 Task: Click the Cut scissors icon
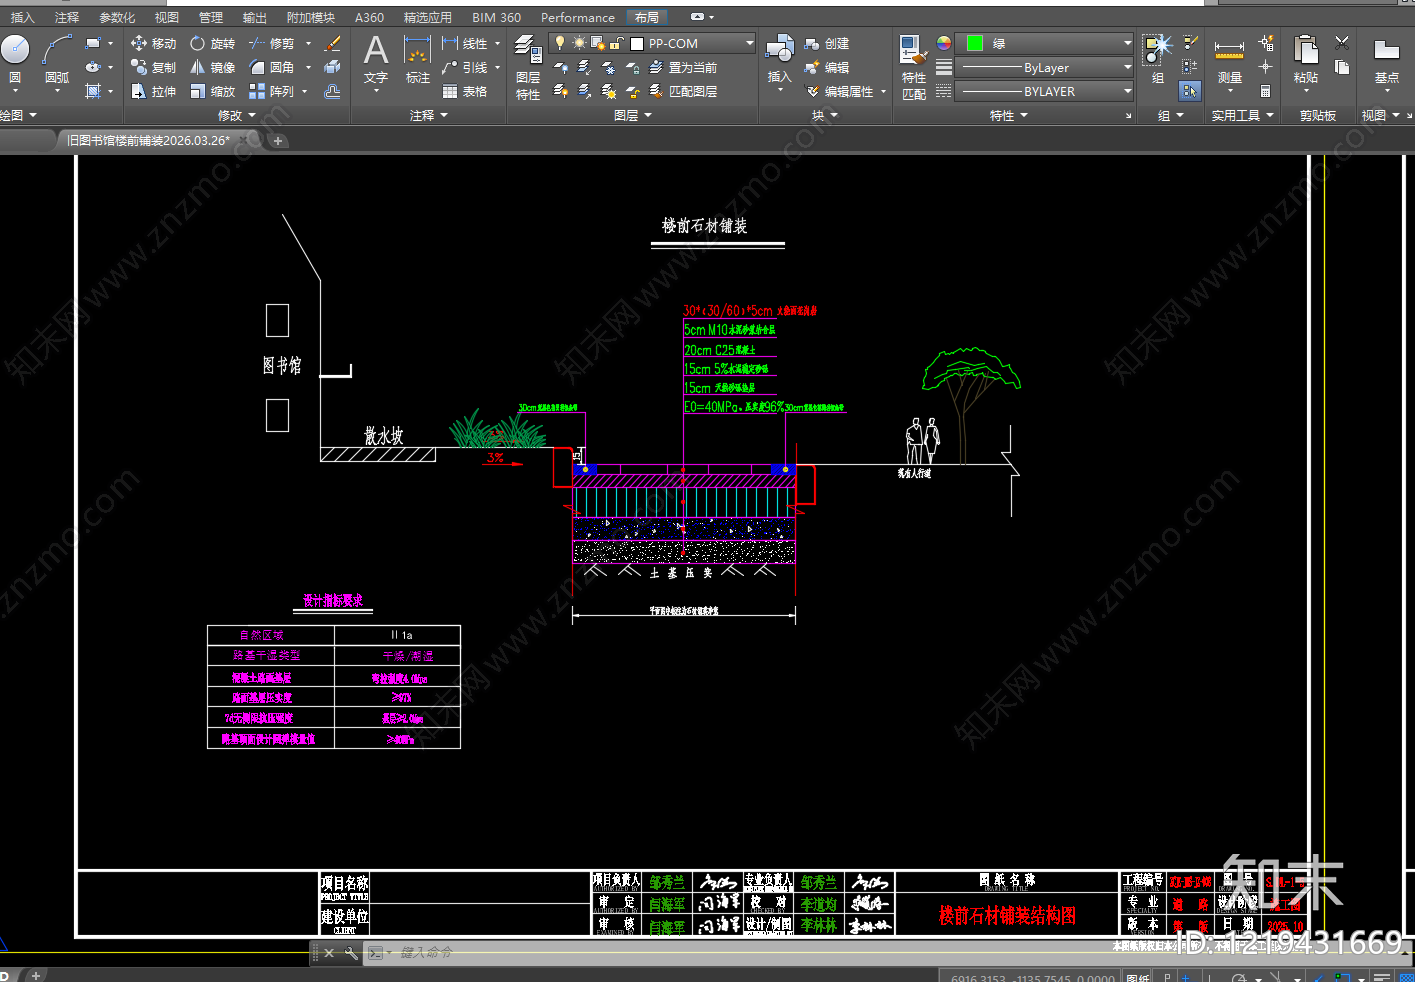click(x=1342, y=43)
